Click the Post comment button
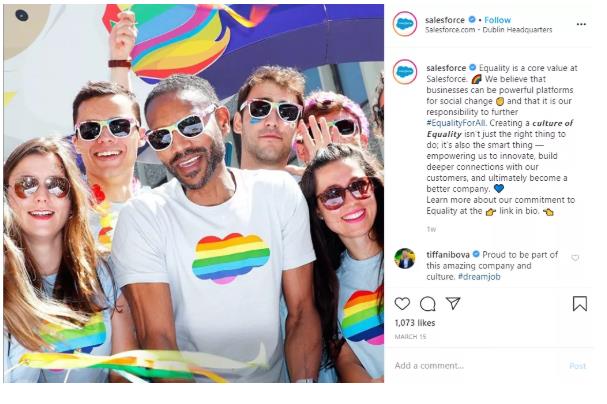This screenshot has width=607, height=404. [578, 366]
